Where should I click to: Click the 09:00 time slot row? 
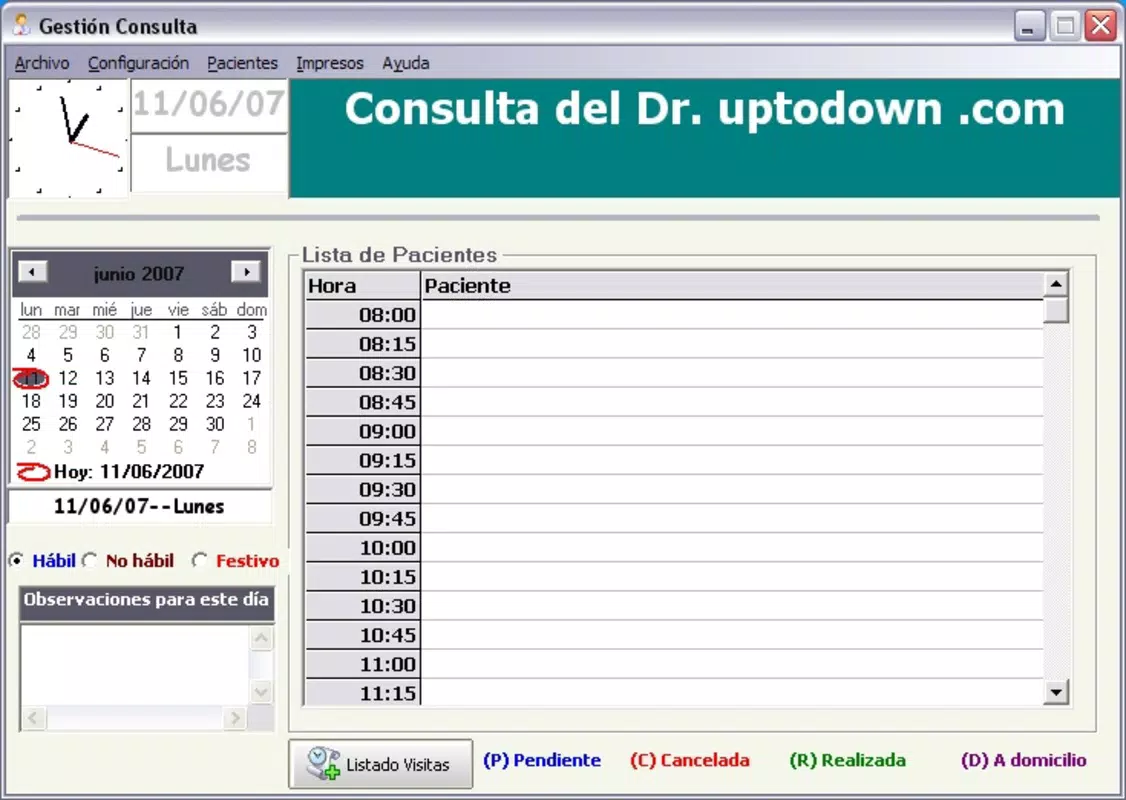tap(674, 432)
